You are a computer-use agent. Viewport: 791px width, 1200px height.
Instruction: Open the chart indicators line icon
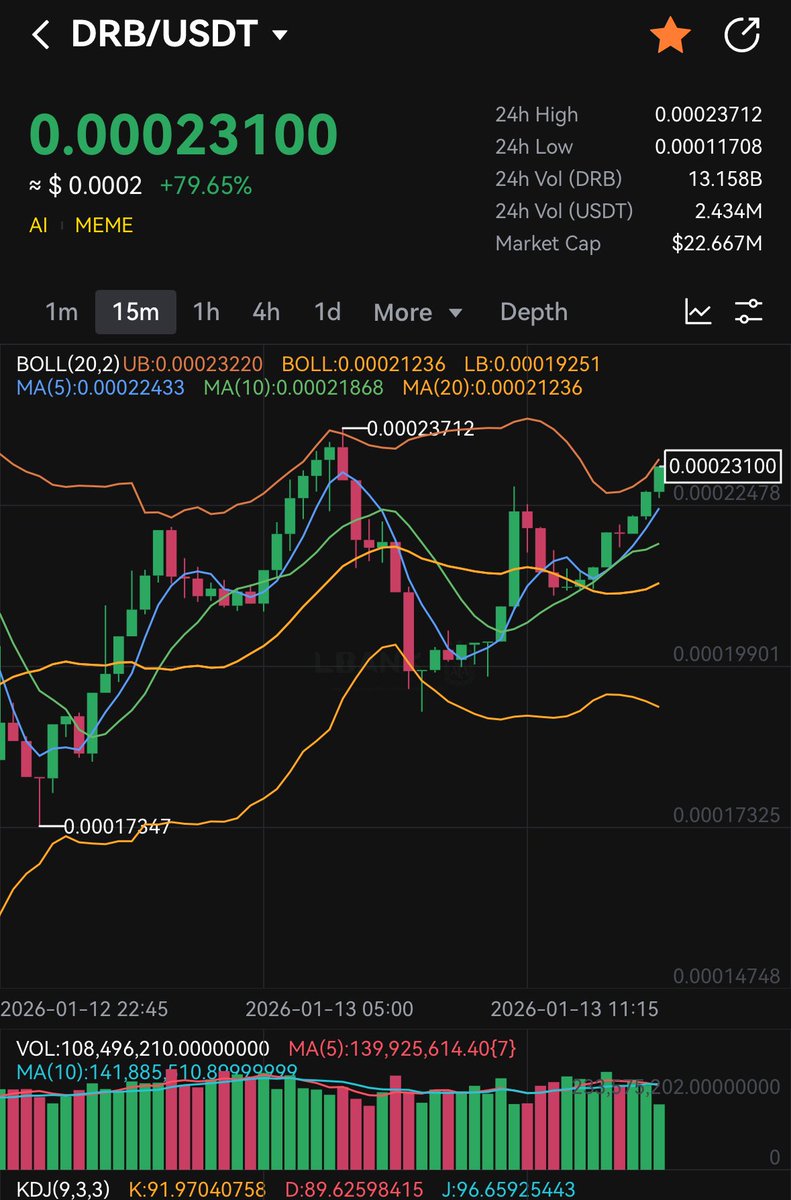click(698, 312)
